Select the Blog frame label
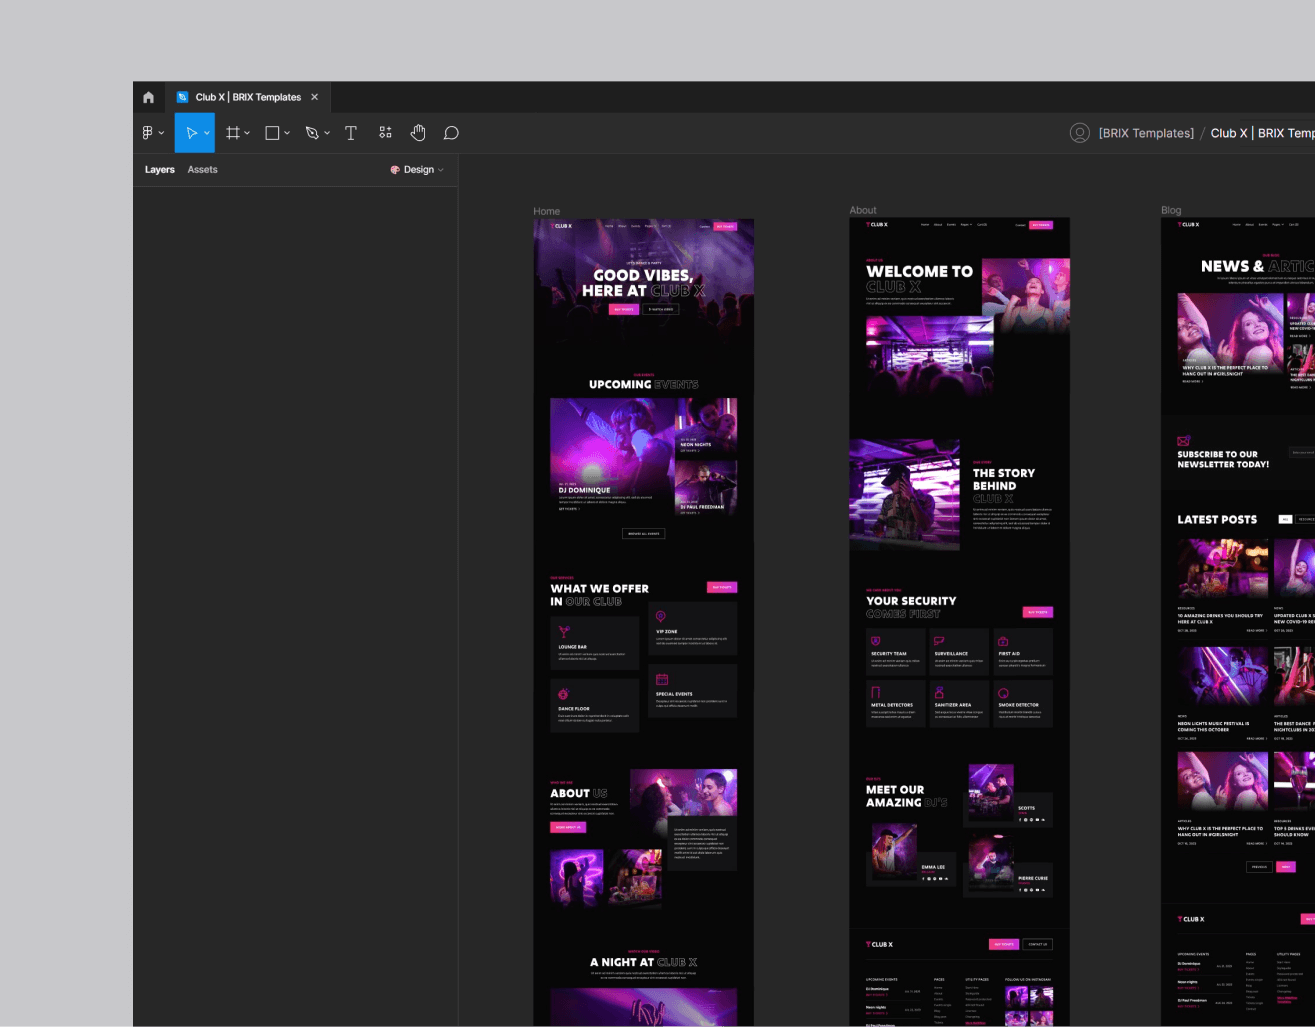The image size is (1315, 1027). coord(1171,210)
